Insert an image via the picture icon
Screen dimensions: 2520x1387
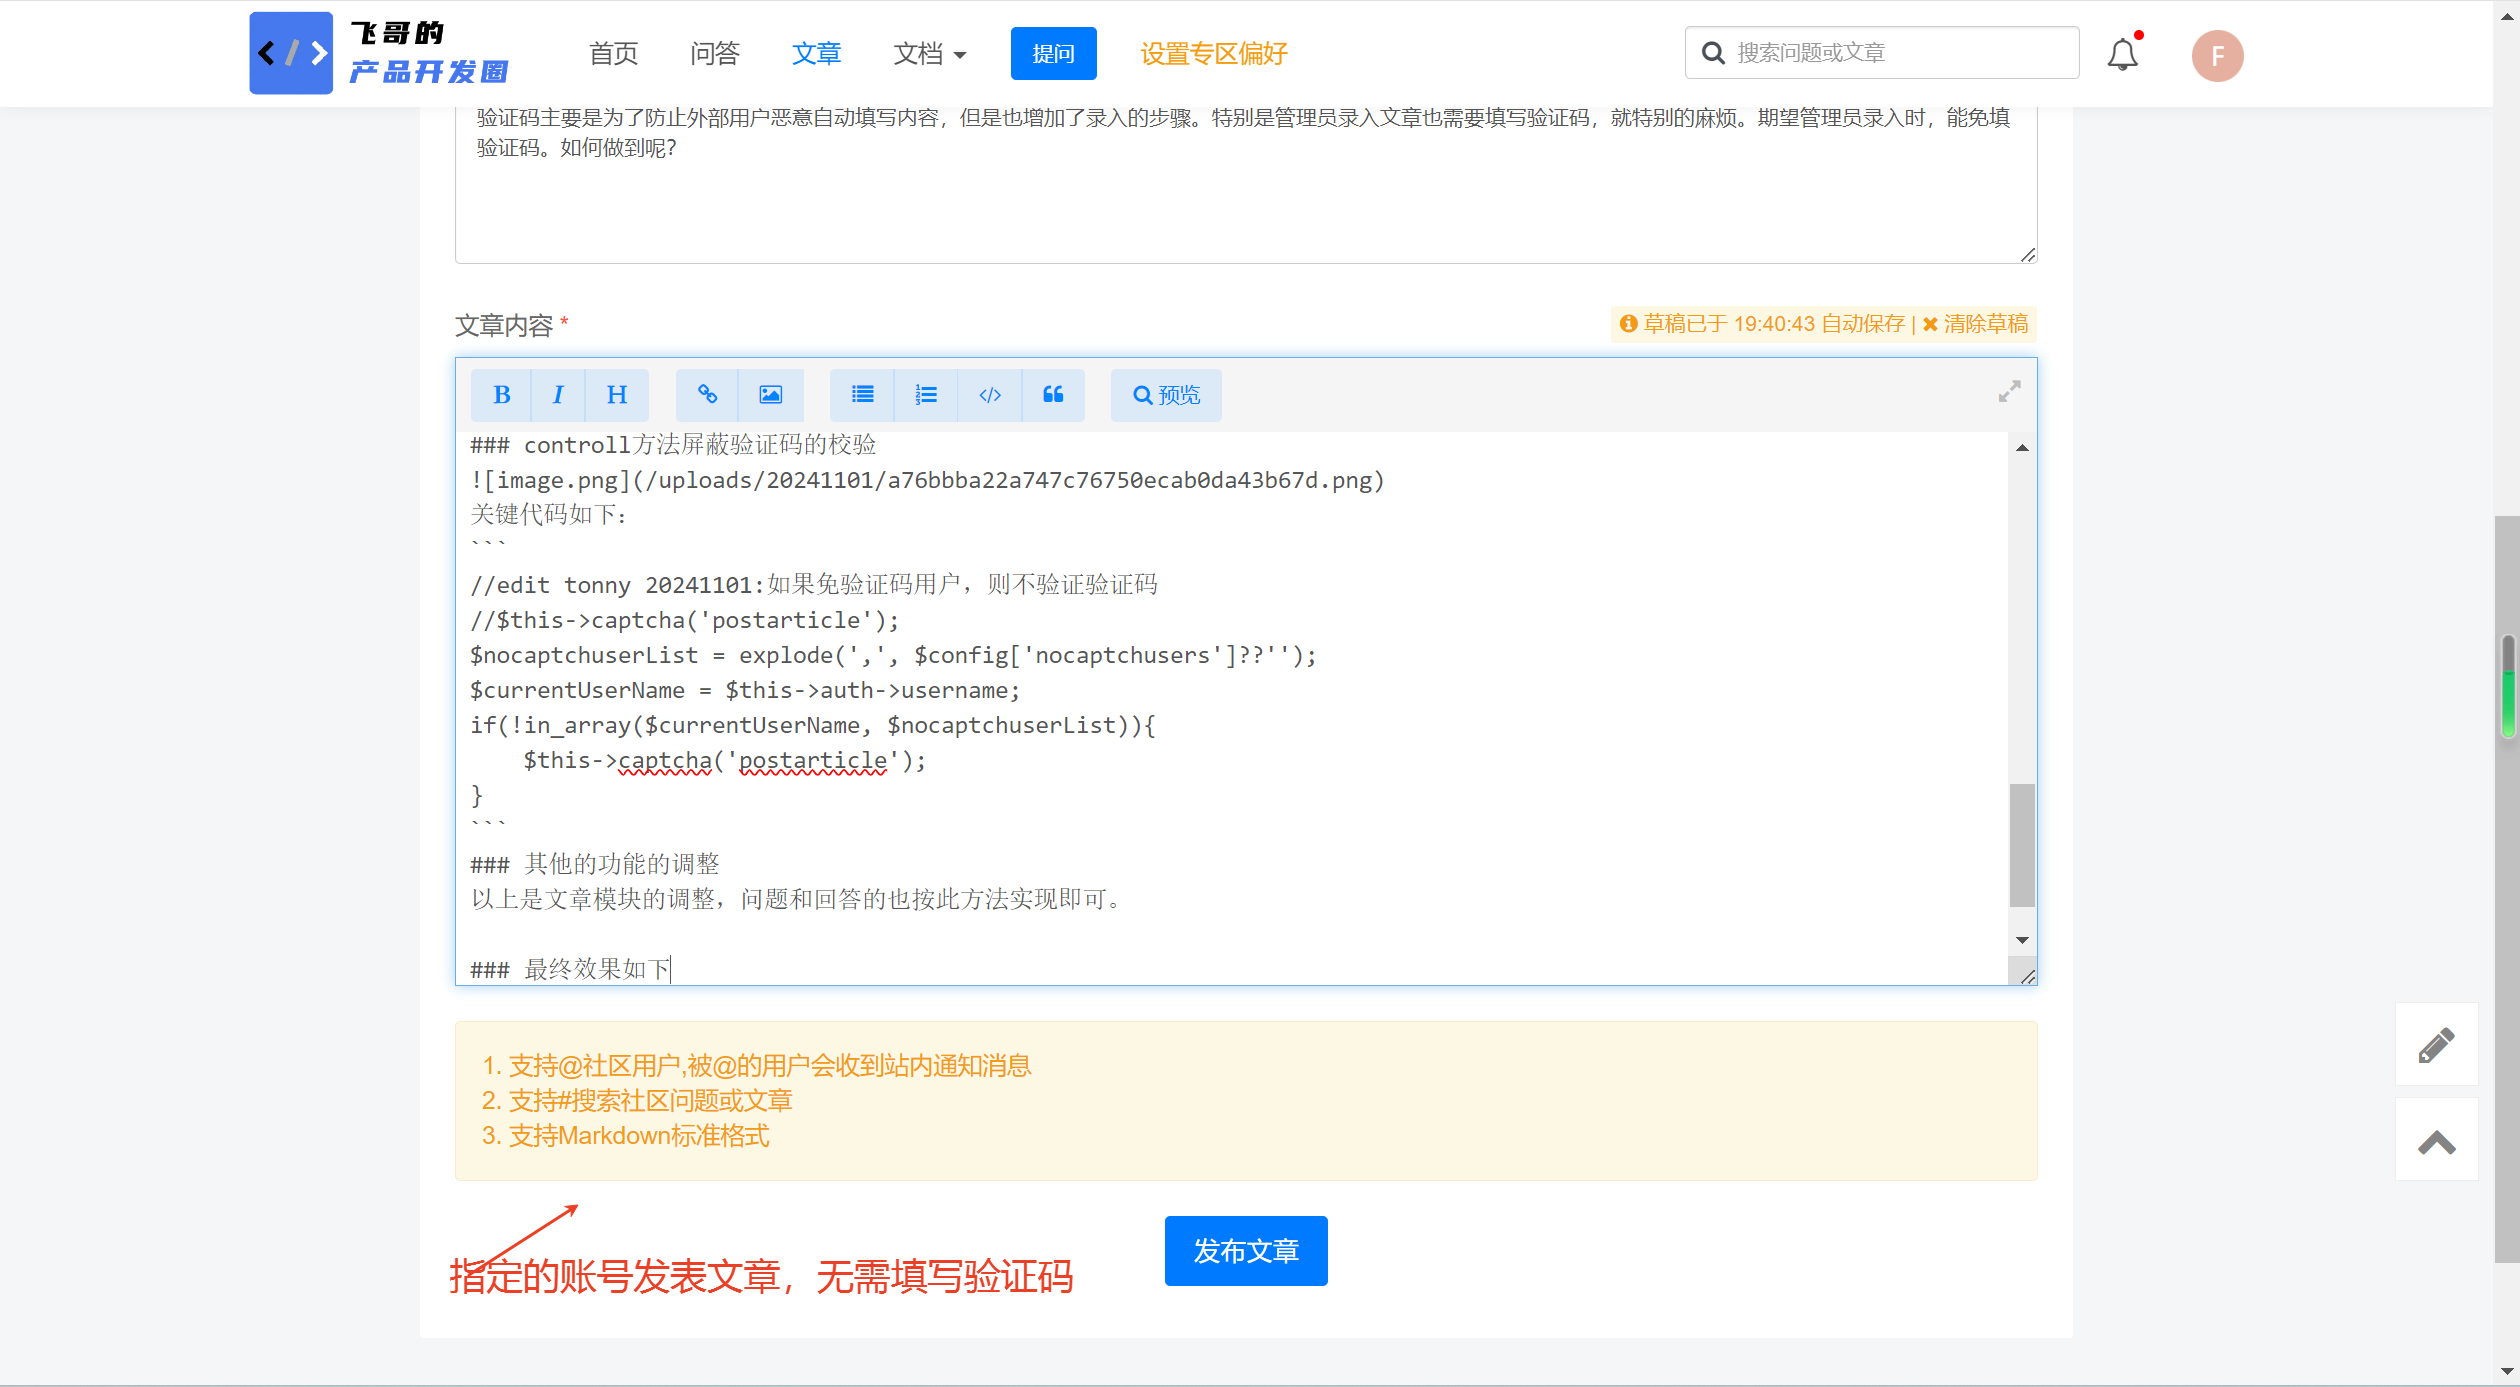click(x=770, y=395)
